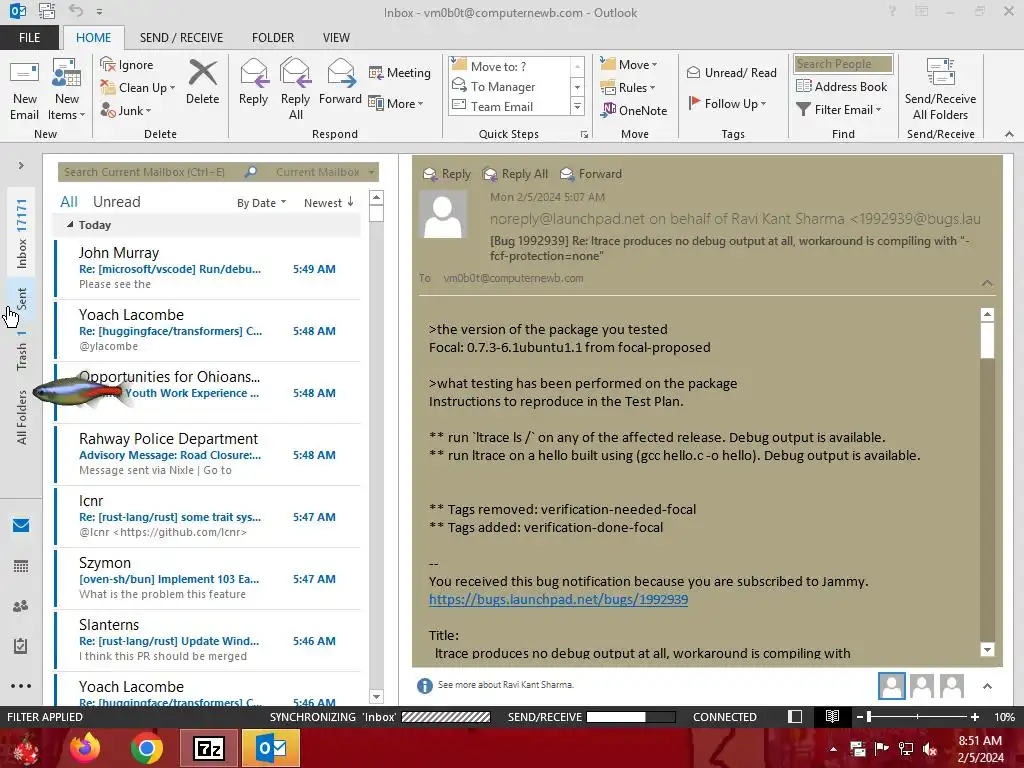This screenshot has width=1024, height=768.
Task: Open the Current Mailbox scope dropdown
Action: click(325, 172)
